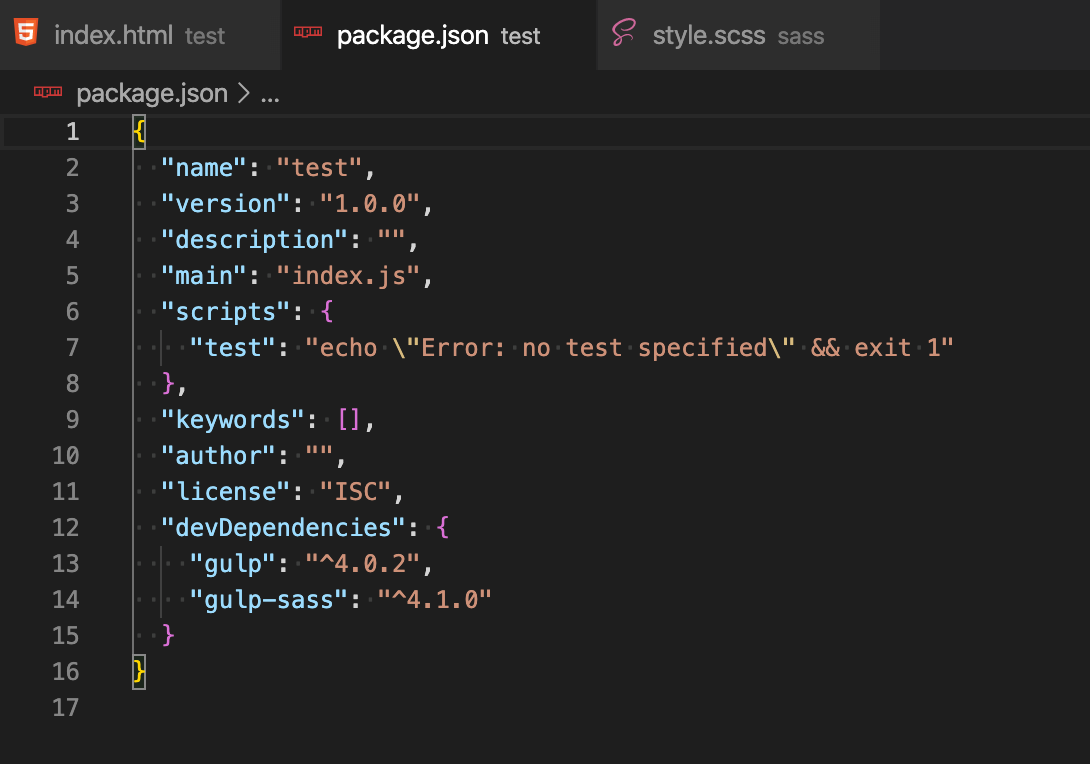Click the npm icon on package.json tab
1090x764 pixels.
click(x=308, y=33)
